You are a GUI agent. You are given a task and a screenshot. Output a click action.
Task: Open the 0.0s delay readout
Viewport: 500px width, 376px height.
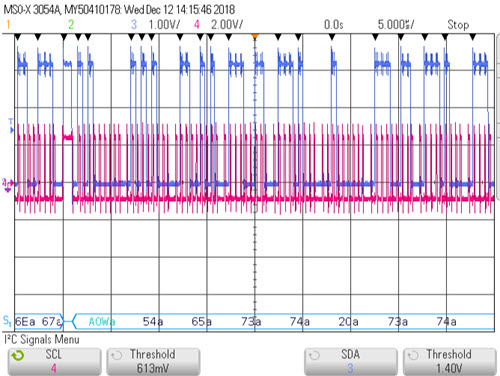(x=334, y=25)
